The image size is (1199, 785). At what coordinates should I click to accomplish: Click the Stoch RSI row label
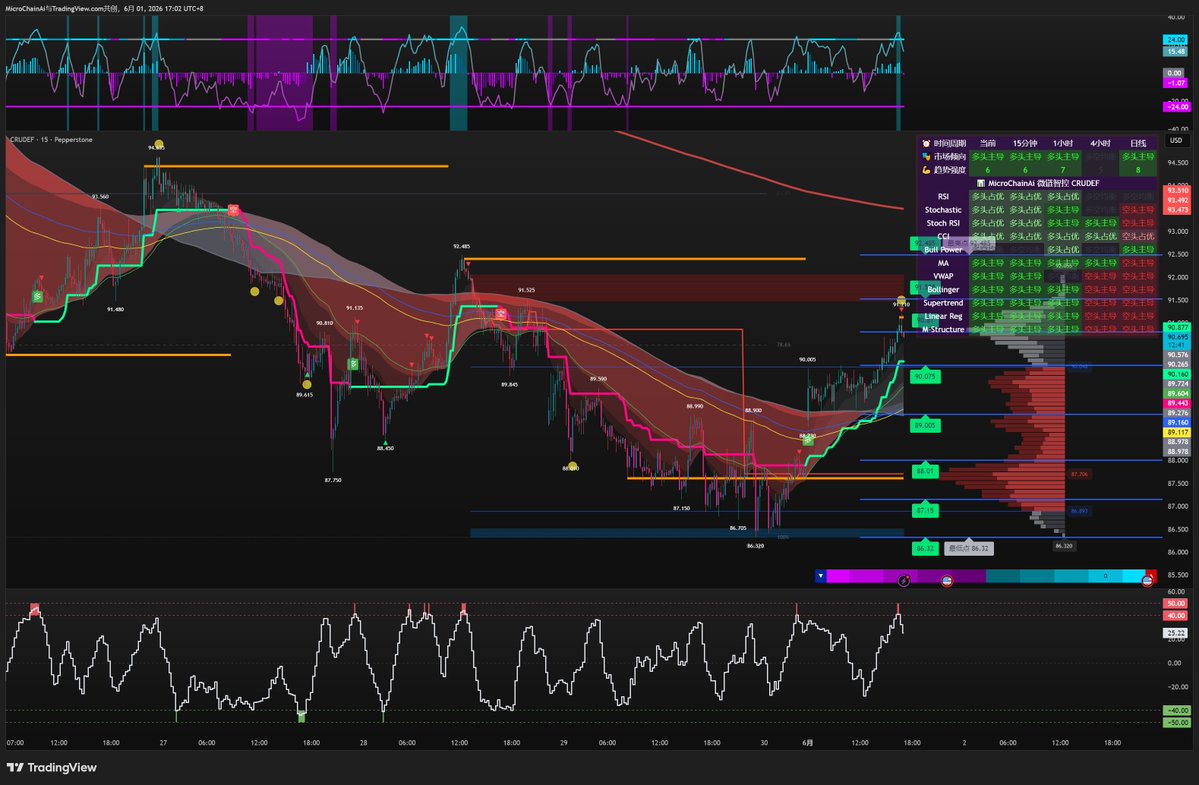tap(943, 223)
